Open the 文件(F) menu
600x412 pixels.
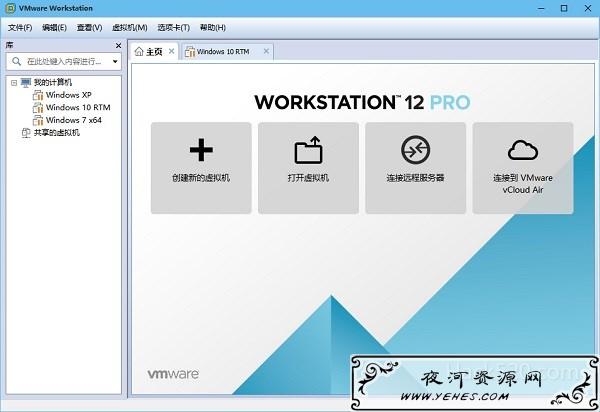coord(20,28)
